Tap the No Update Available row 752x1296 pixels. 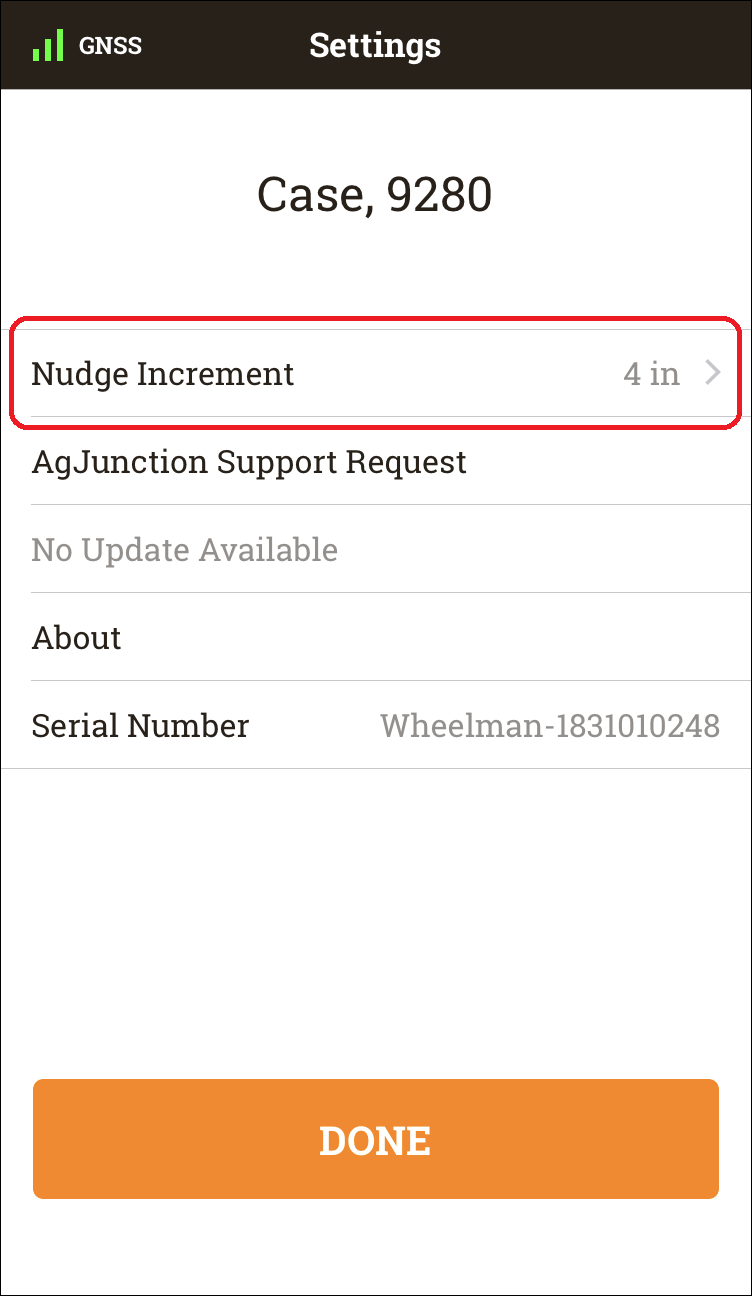(x=375, y=549)
